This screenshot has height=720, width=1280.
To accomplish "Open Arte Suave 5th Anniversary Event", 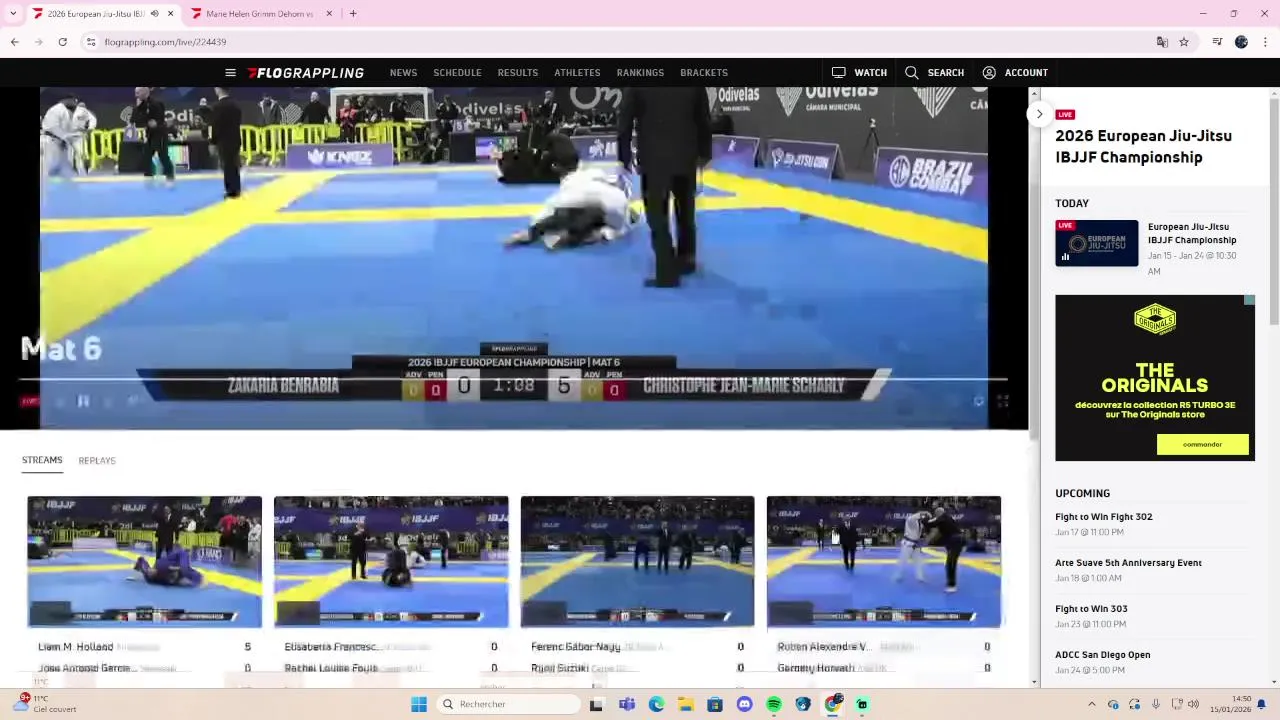I will pyautogui.click(x=1128, y=563).
